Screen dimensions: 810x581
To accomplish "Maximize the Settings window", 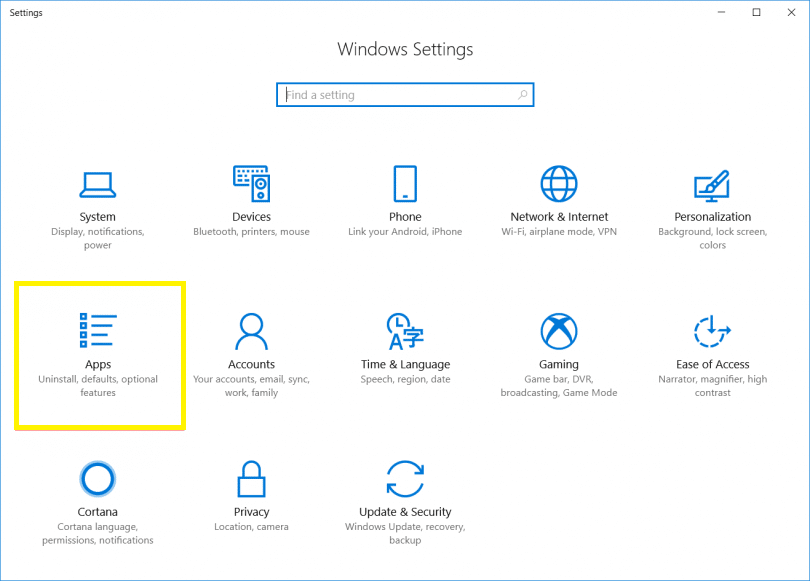I will [756, 12].
